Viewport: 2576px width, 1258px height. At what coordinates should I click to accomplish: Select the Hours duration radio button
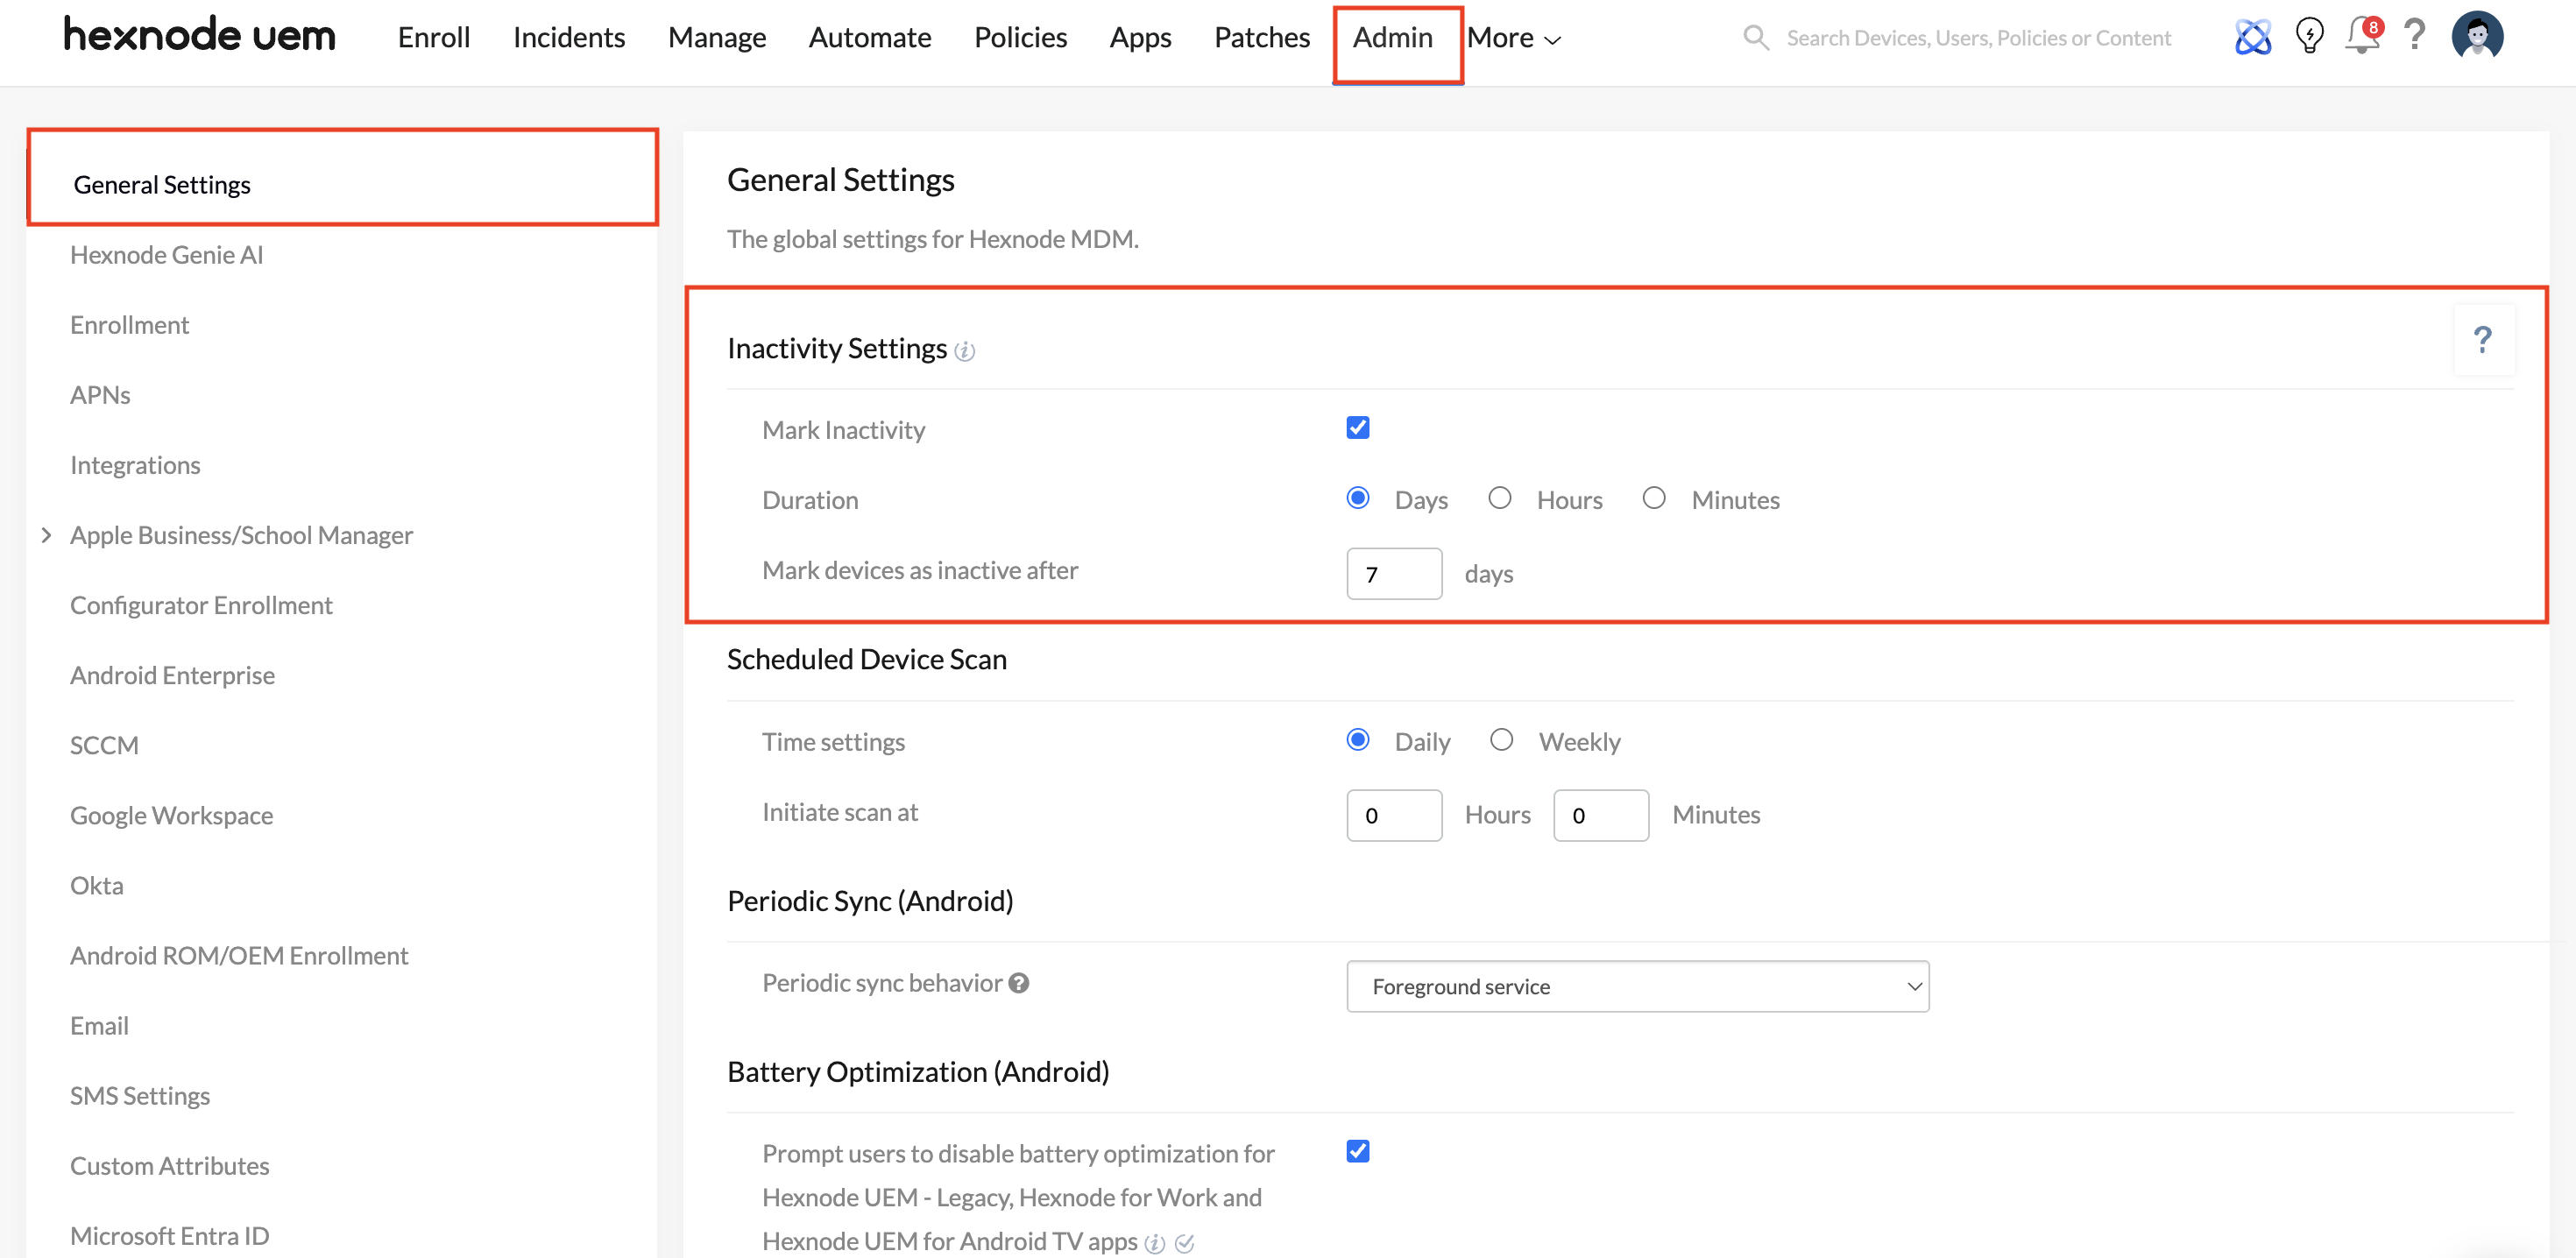(1499, 498)
